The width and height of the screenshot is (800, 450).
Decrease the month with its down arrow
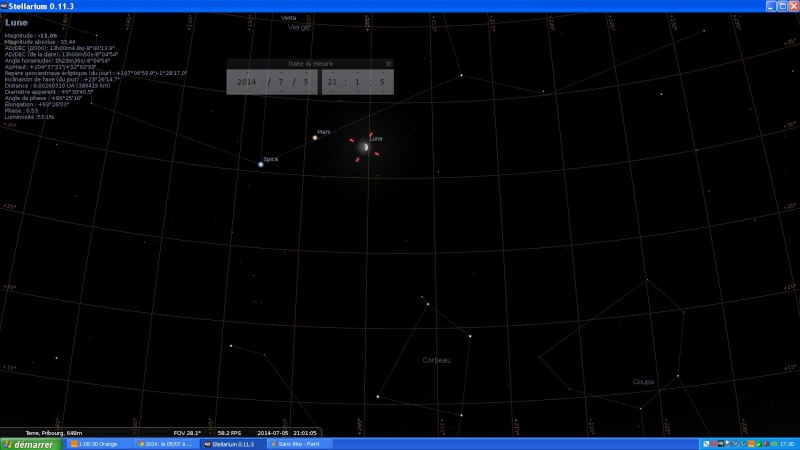[281, 92]
